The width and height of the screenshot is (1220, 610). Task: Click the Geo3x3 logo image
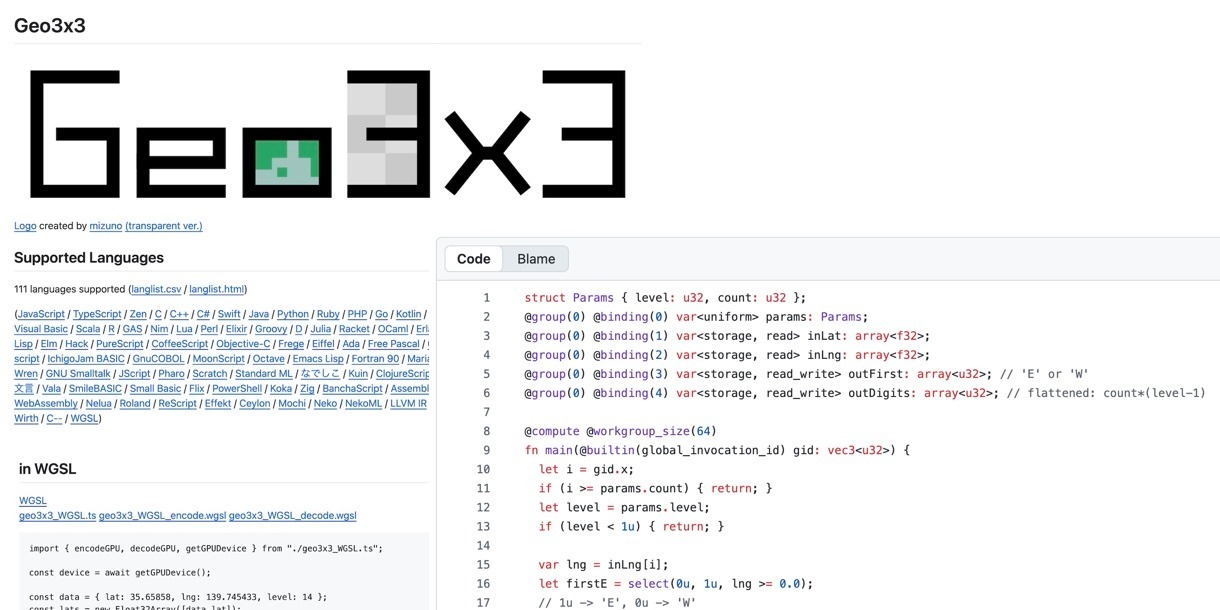coord(328,133)
